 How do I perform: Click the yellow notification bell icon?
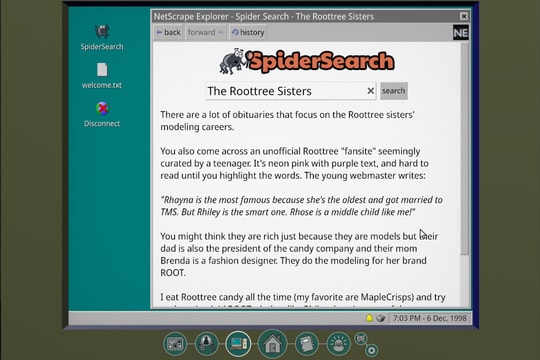click(369, 318)
